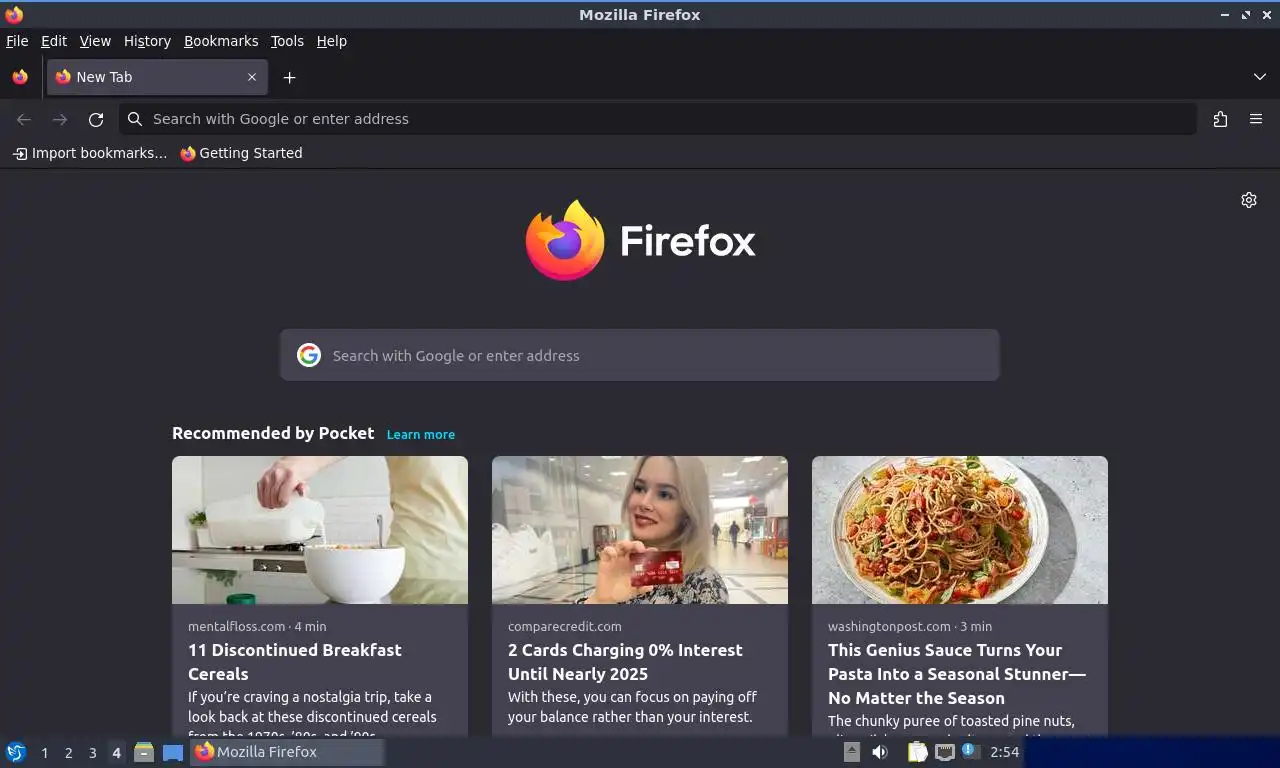Open a new tab with plus button
1280x768 pixels.
tap(289, 77)
